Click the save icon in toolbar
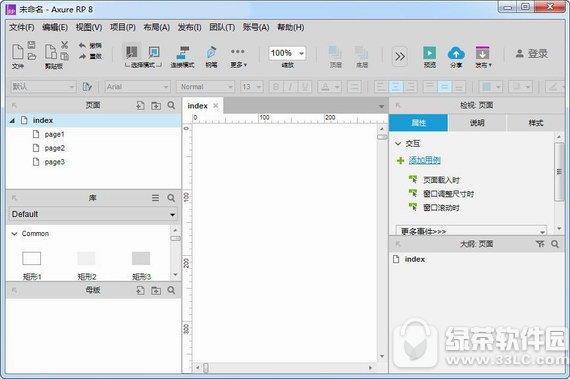The height and width of the screenshot is (379, 570). [x=32, y=45]
